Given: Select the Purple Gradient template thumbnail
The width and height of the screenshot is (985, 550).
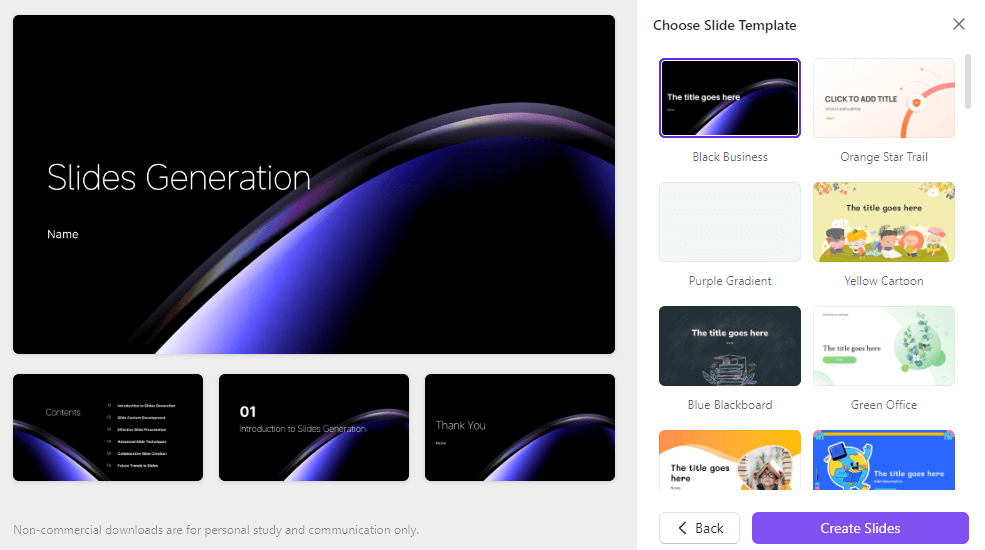Looking at the screenshot, I should click(730, 222).
